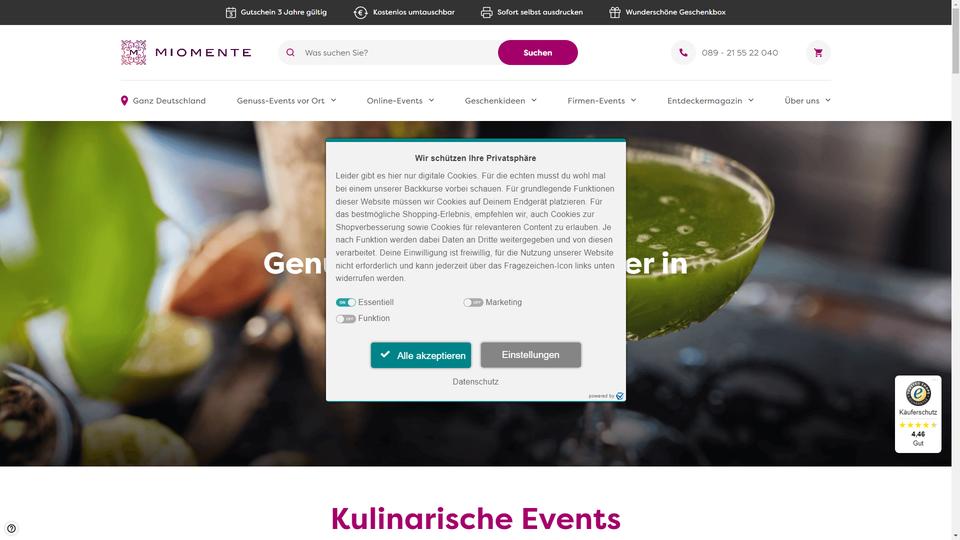Toggle the Essentiell cookie switch

(345, 302)
